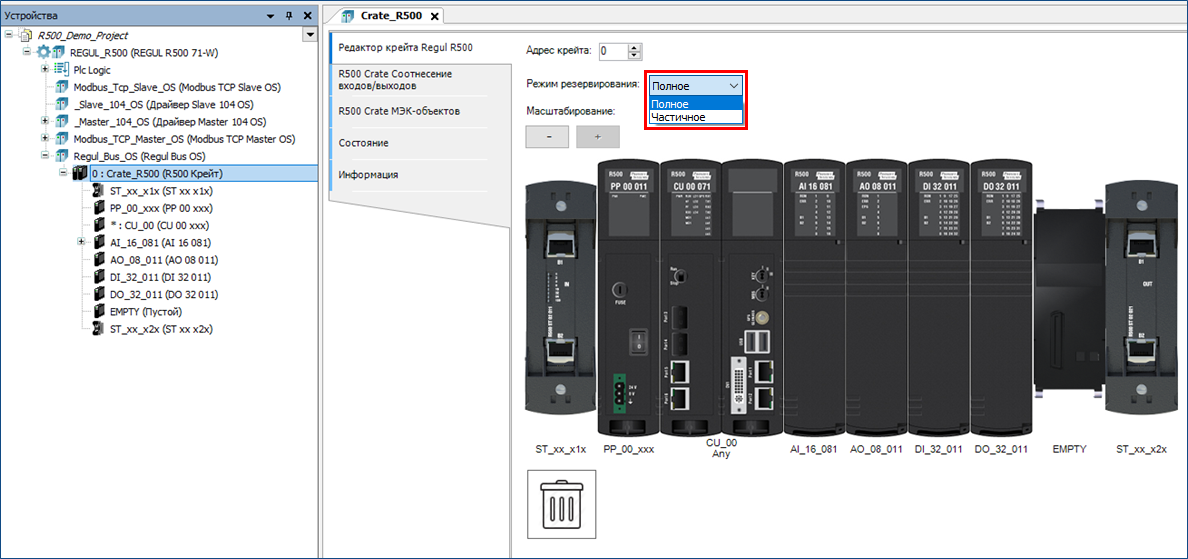Increase crate address with up arrow
The width and height of the screenshot is (1188, 559).
[x=635, y=47]
